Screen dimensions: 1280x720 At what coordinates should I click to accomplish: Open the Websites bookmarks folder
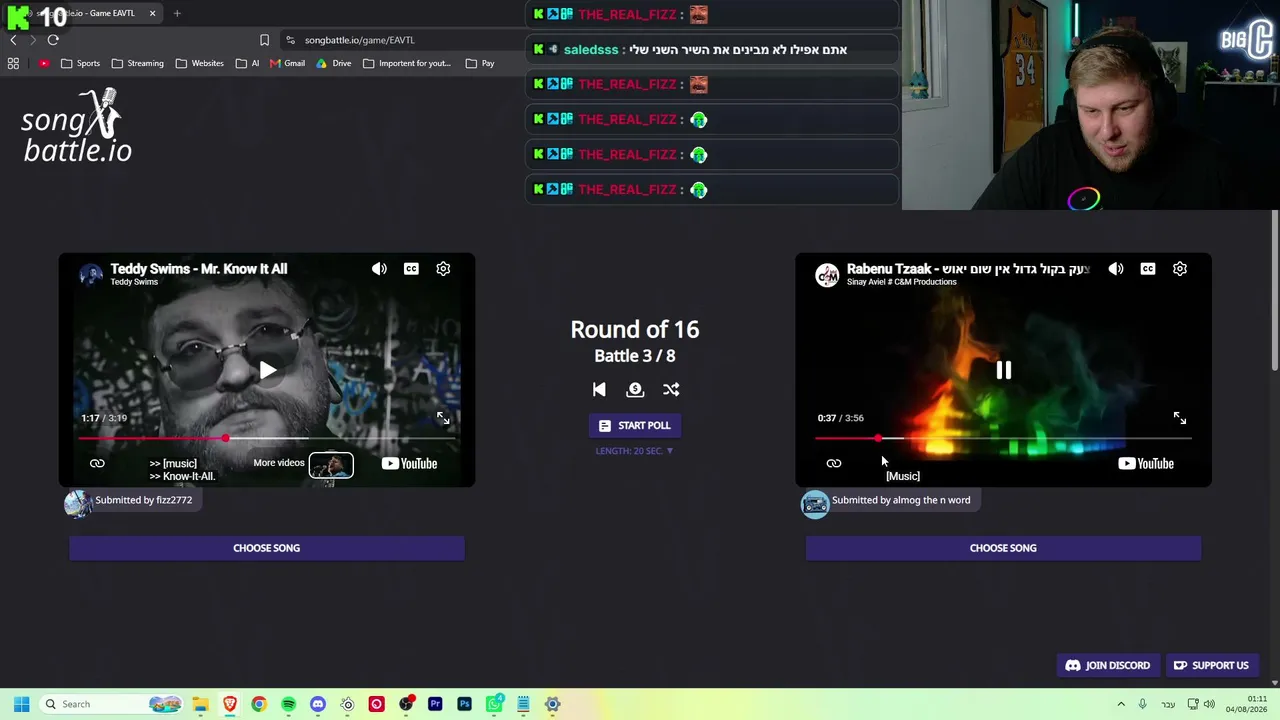point(199,63)
